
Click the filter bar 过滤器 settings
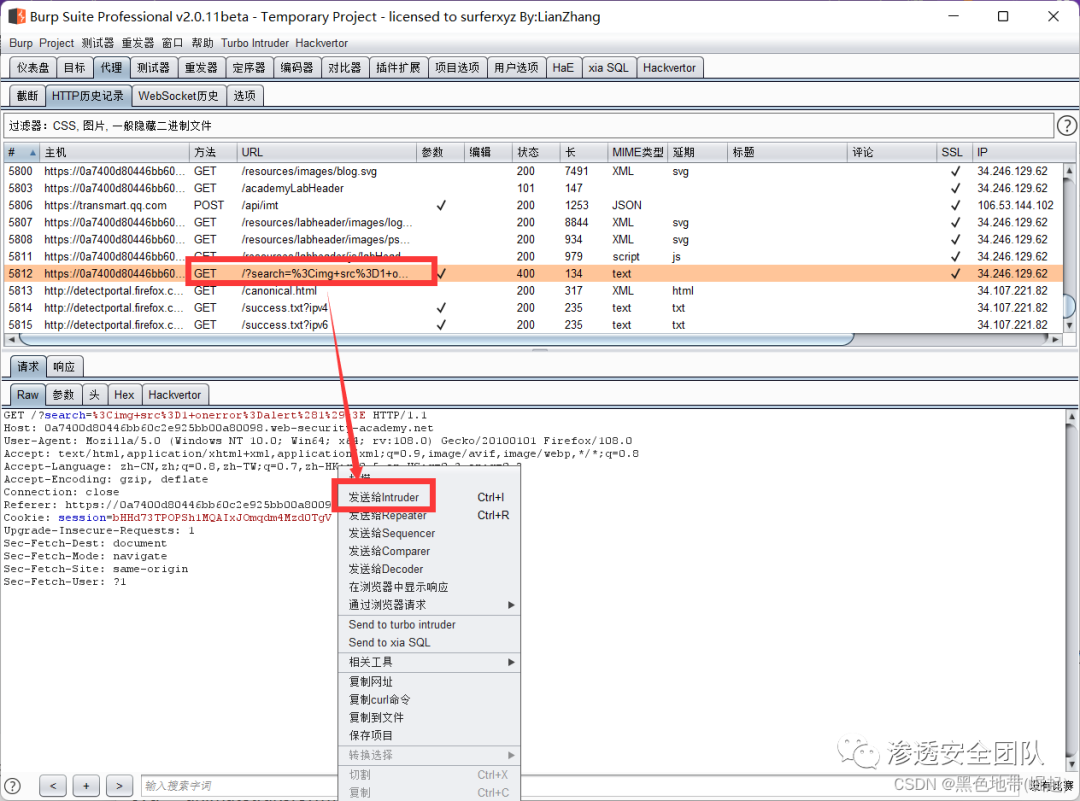[528, 125]
